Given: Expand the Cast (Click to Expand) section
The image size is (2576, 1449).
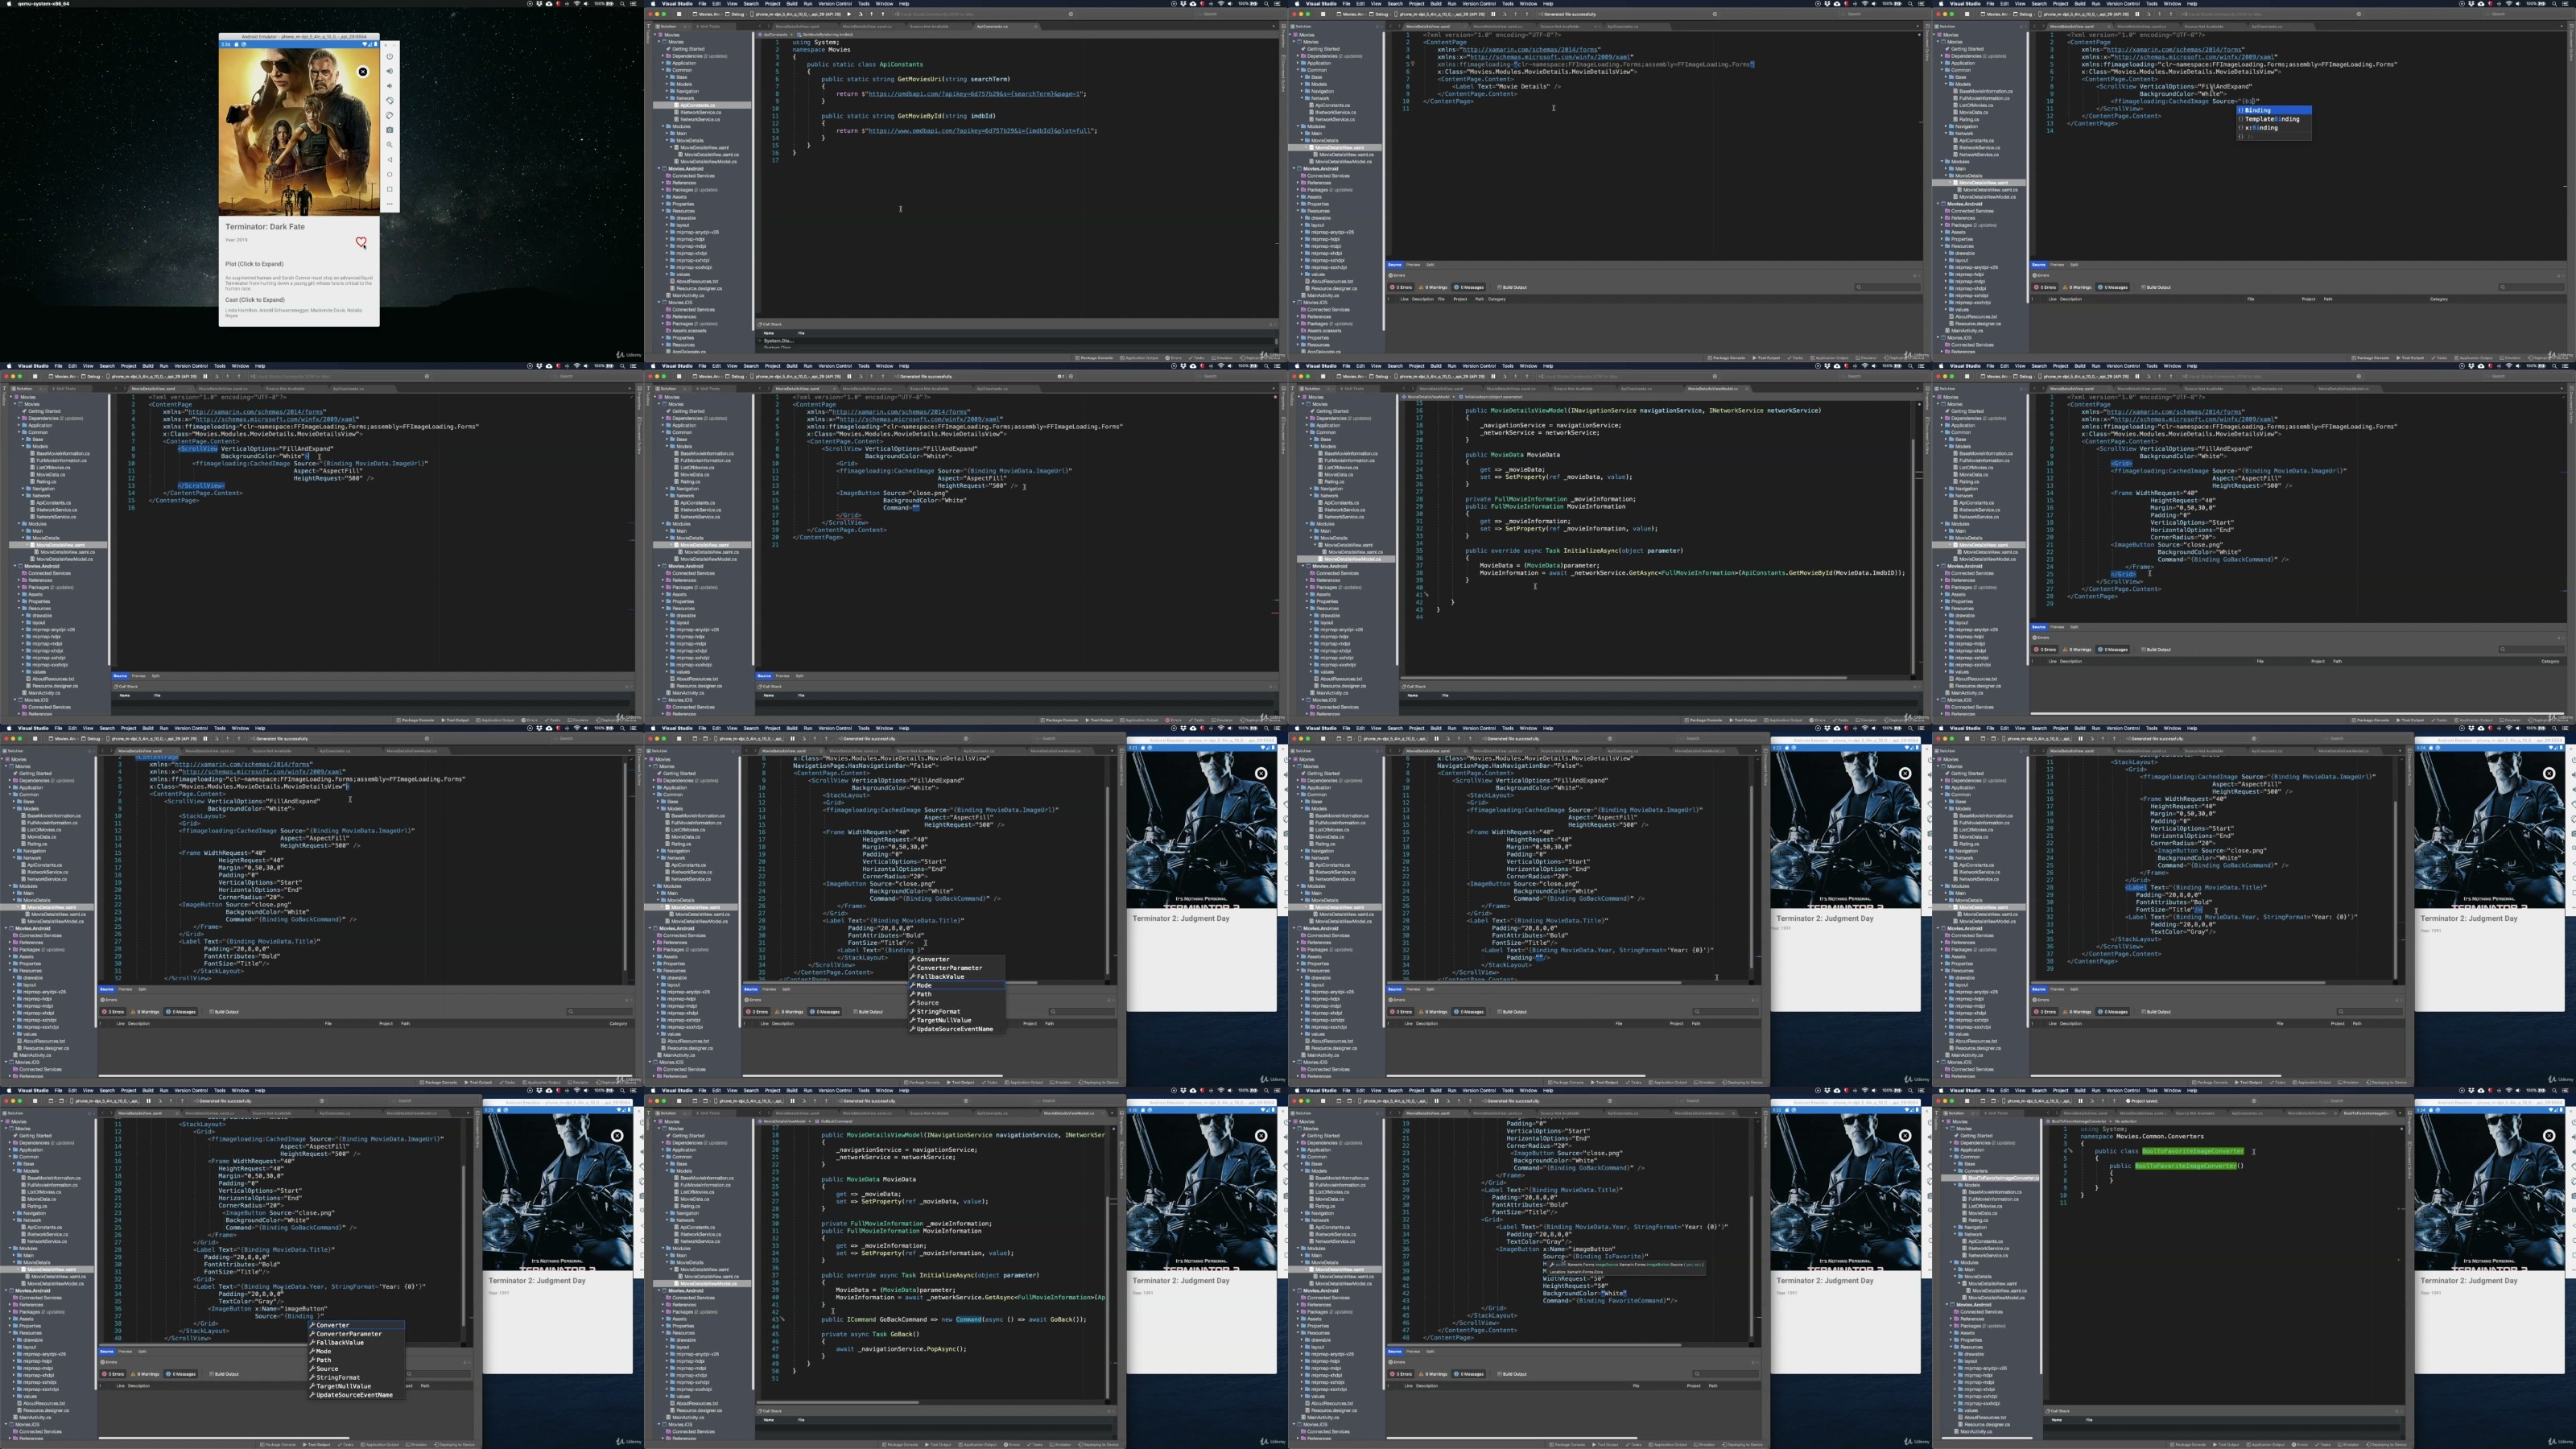Looking at the screenshot, I should pyautogui.click(x=255, y=300).
